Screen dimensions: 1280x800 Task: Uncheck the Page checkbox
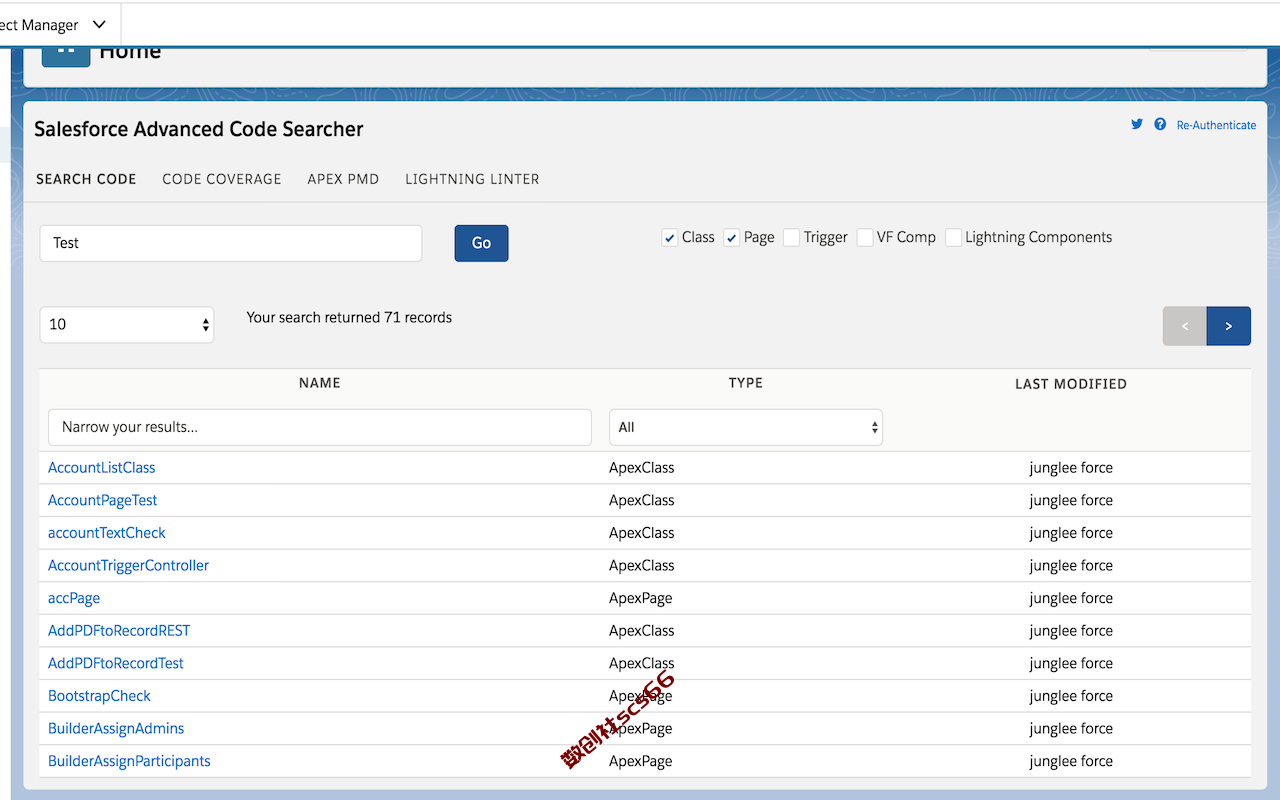pos(732,238)
